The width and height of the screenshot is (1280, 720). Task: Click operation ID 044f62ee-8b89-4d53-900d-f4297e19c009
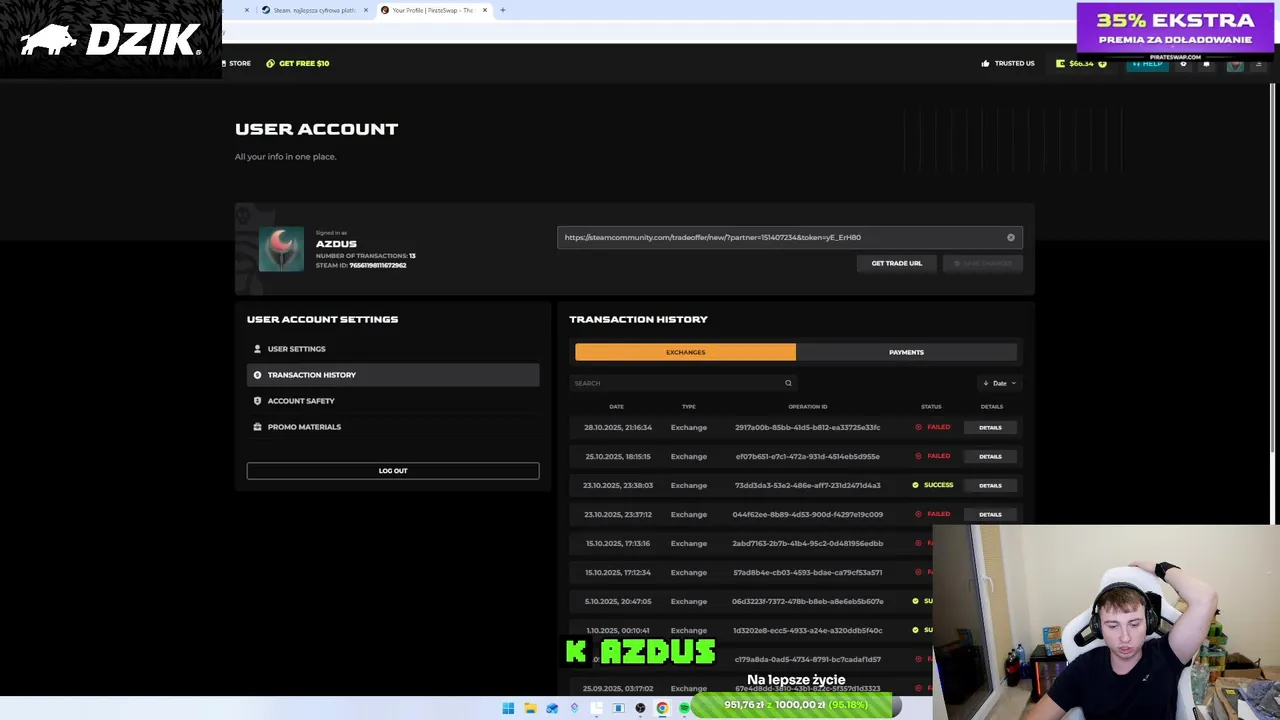[807, 515]
